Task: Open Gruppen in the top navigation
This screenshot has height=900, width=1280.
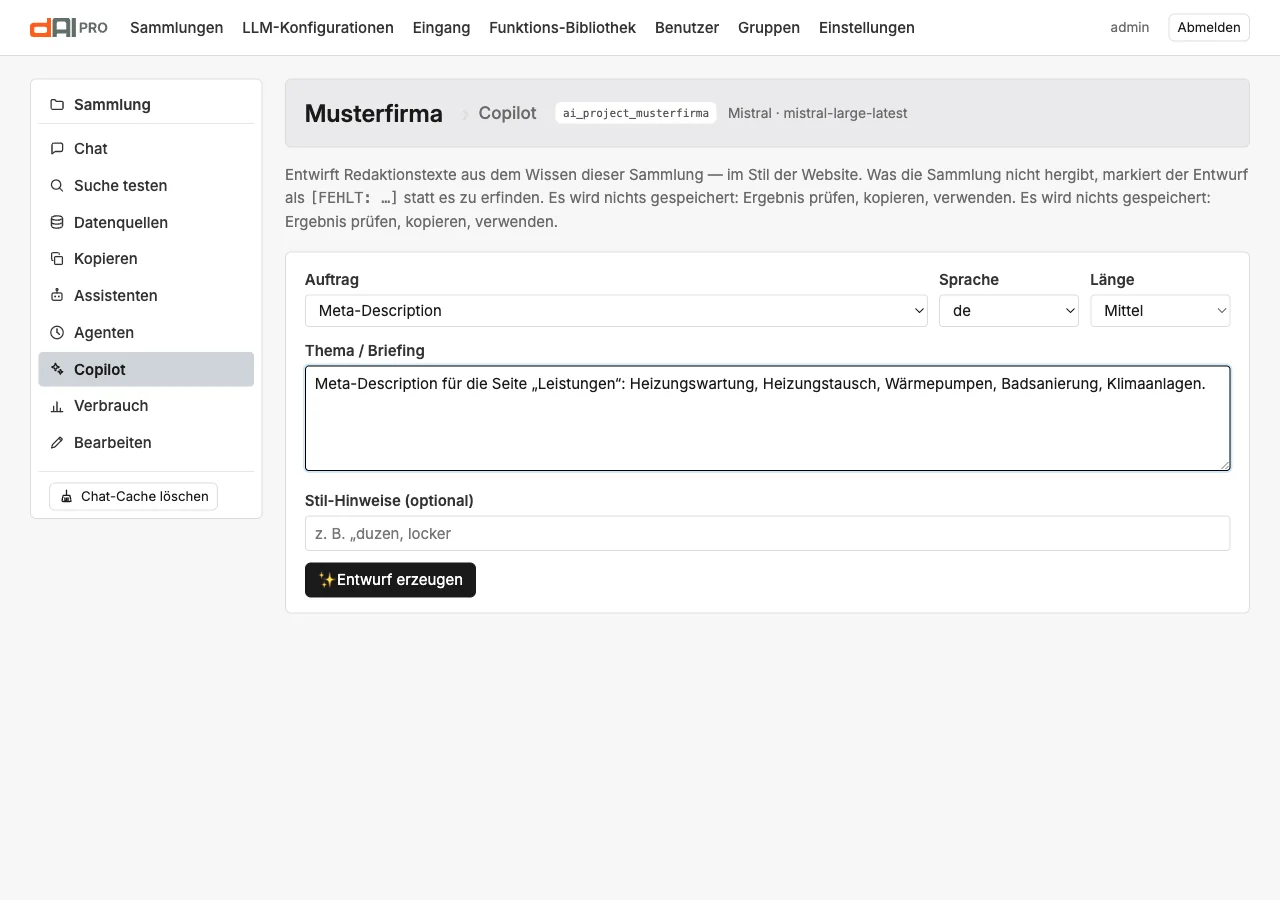Action: tap(769, 28)
